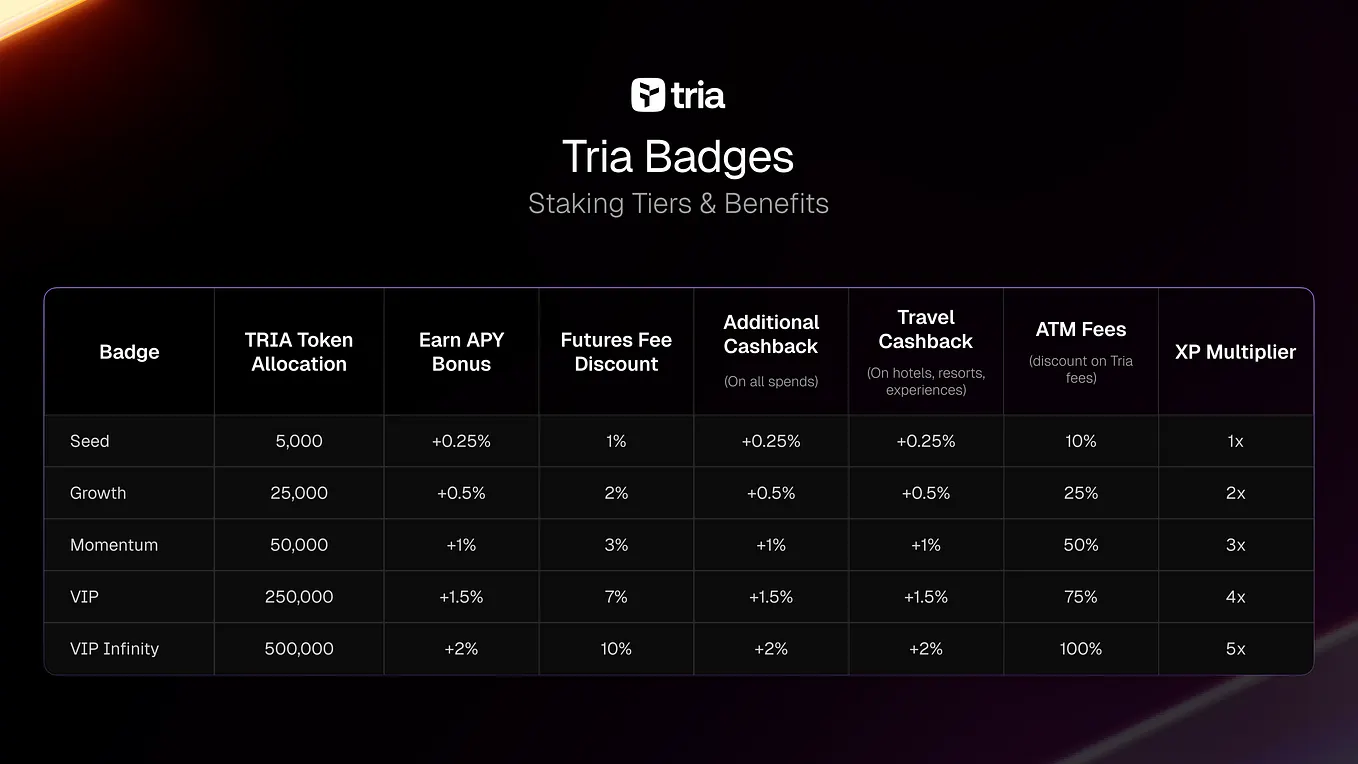Select the 500,000 token allocation cell
The width and height of the screenshot is (1358, 764).
pyautogui.click(x=299, y=649)
